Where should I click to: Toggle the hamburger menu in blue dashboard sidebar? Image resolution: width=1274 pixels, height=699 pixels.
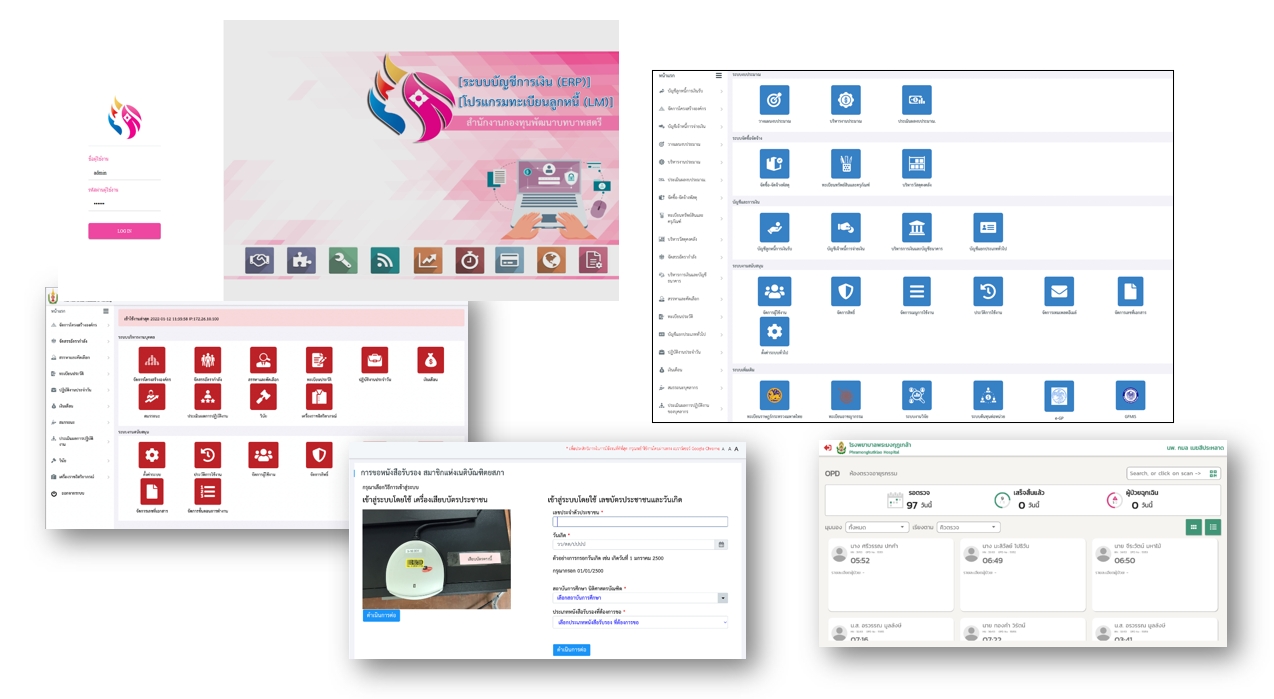718,75
